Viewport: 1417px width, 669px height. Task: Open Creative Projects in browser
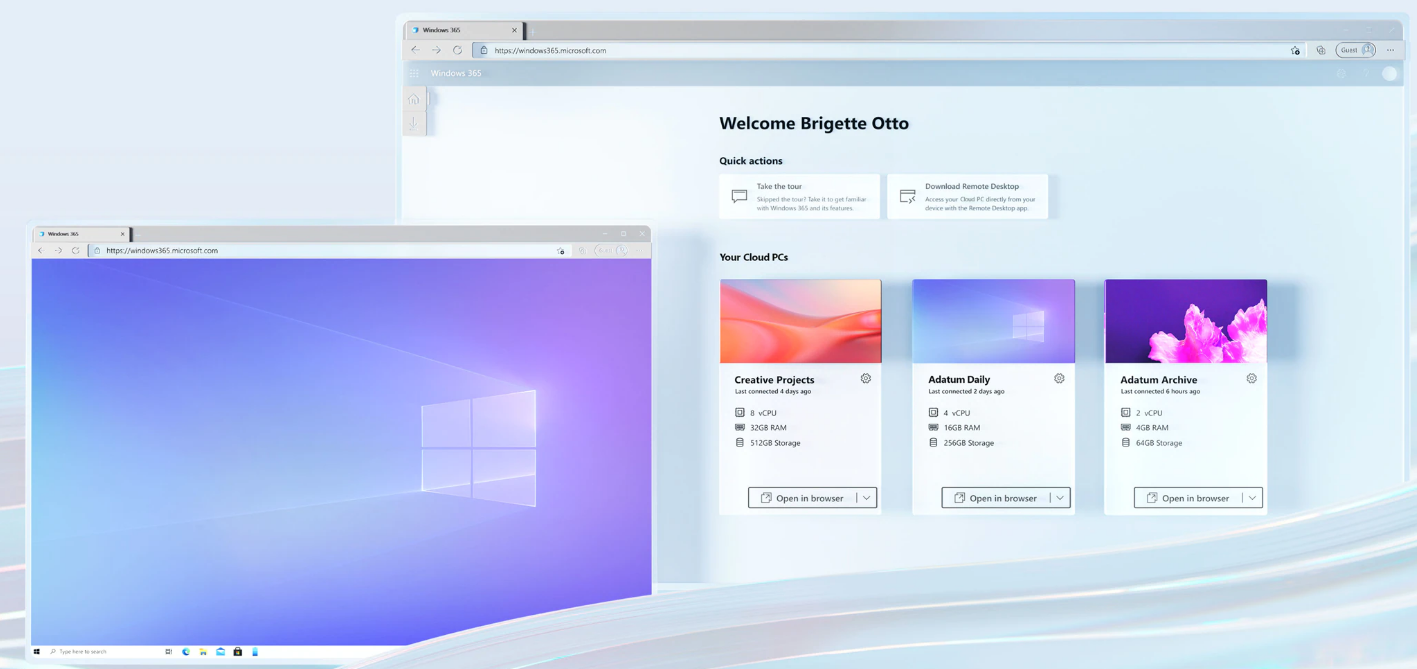[801, 498]
